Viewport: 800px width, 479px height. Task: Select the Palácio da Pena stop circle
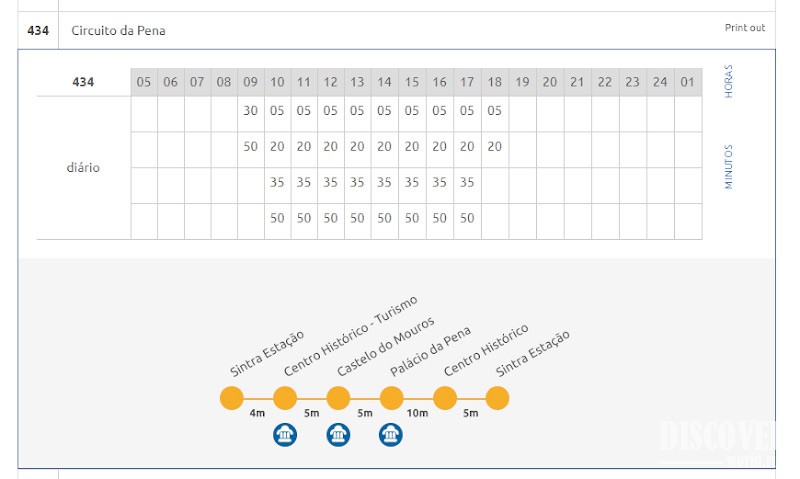391,398
